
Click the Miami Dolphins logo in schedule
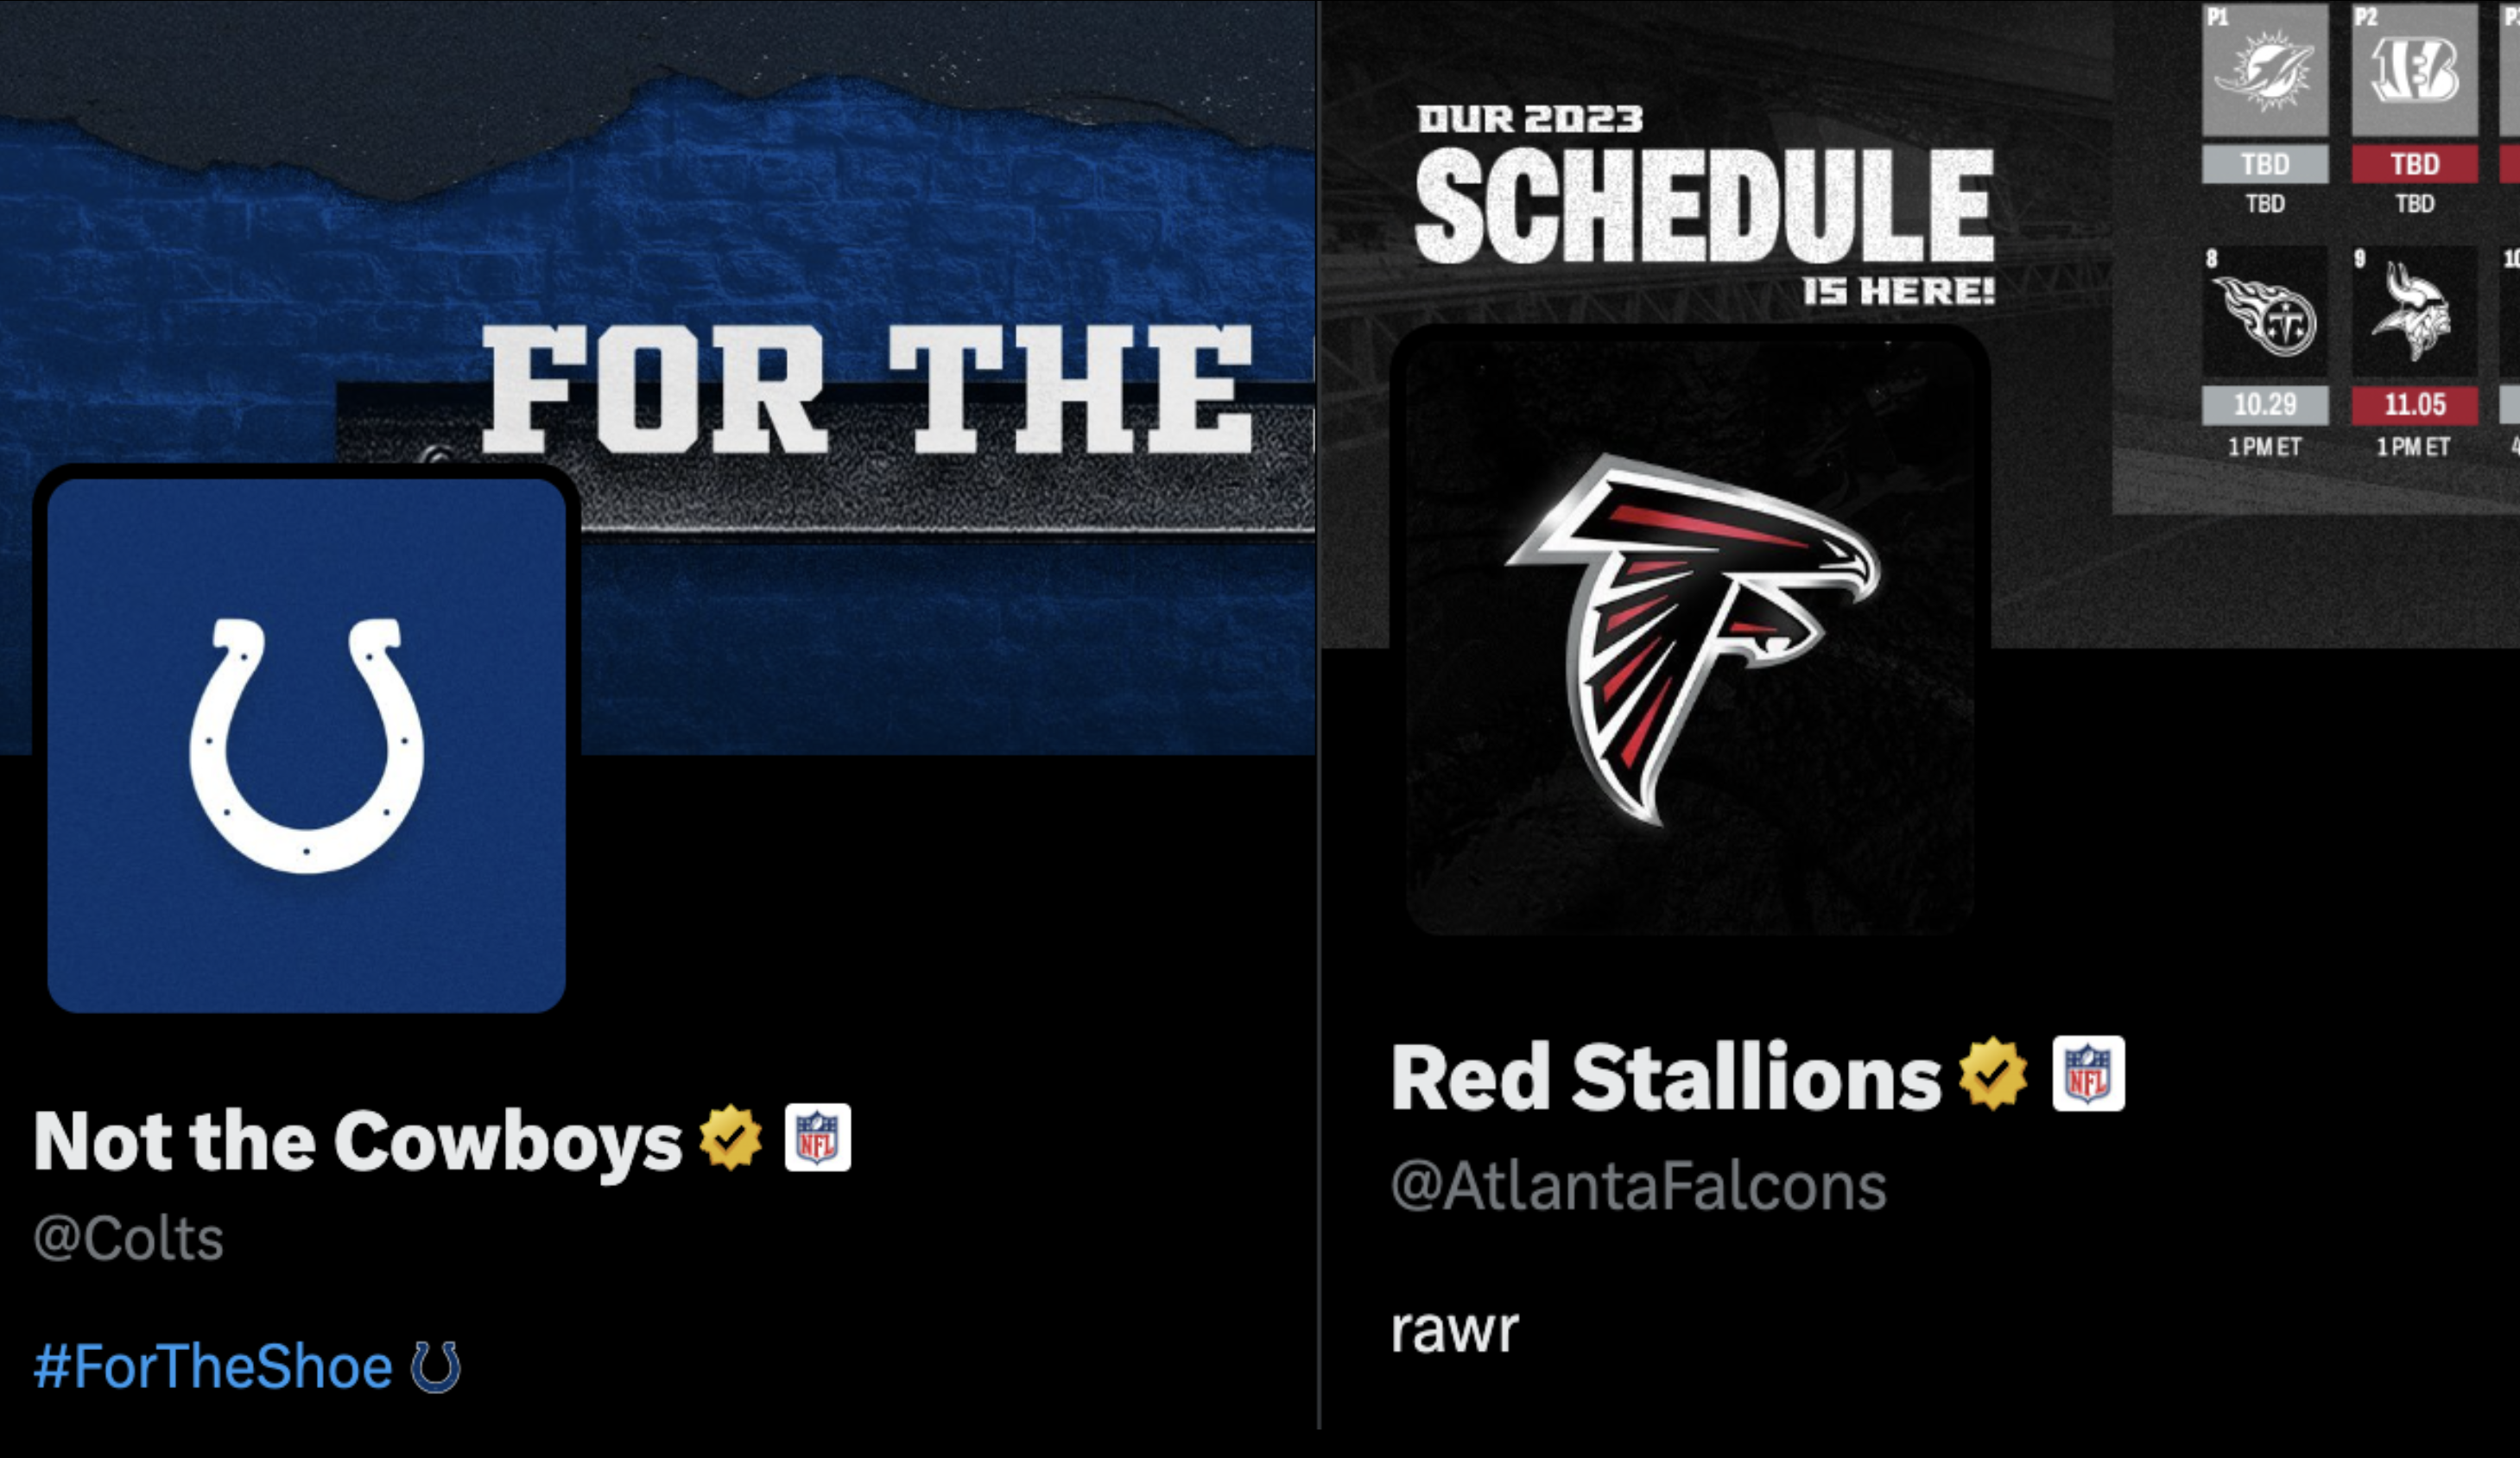click(2264, 70)
